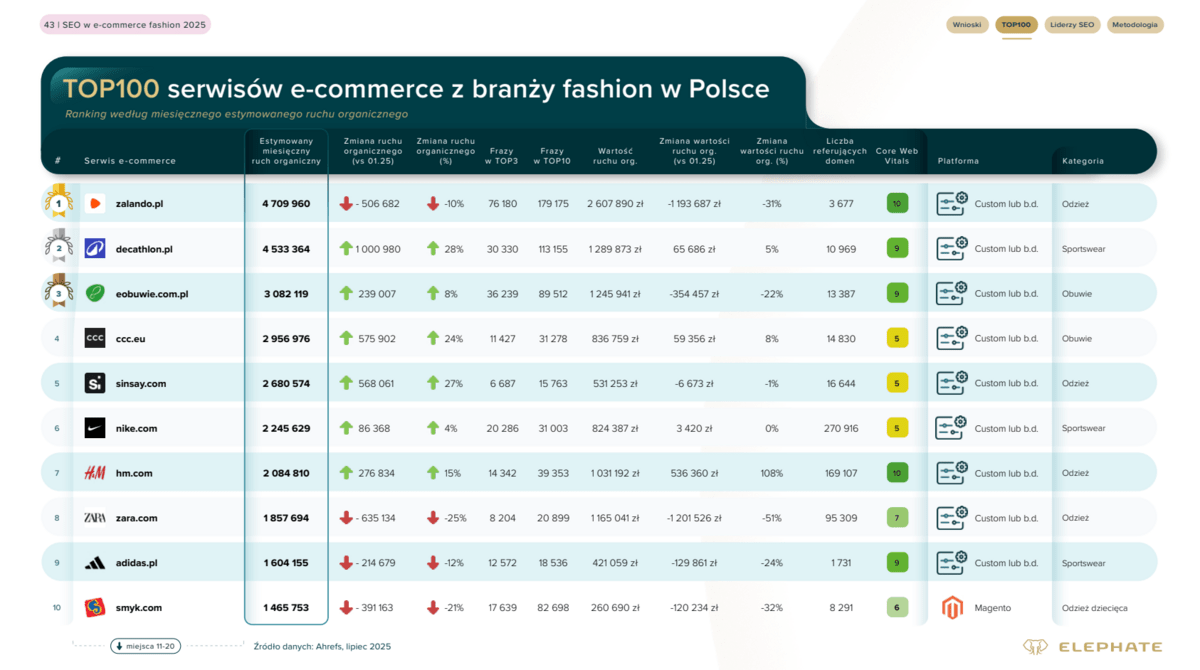This screenshot has width=1200, height=670.
Task: Click the hm.com H&M logo
Action: [x=95, y=473]
